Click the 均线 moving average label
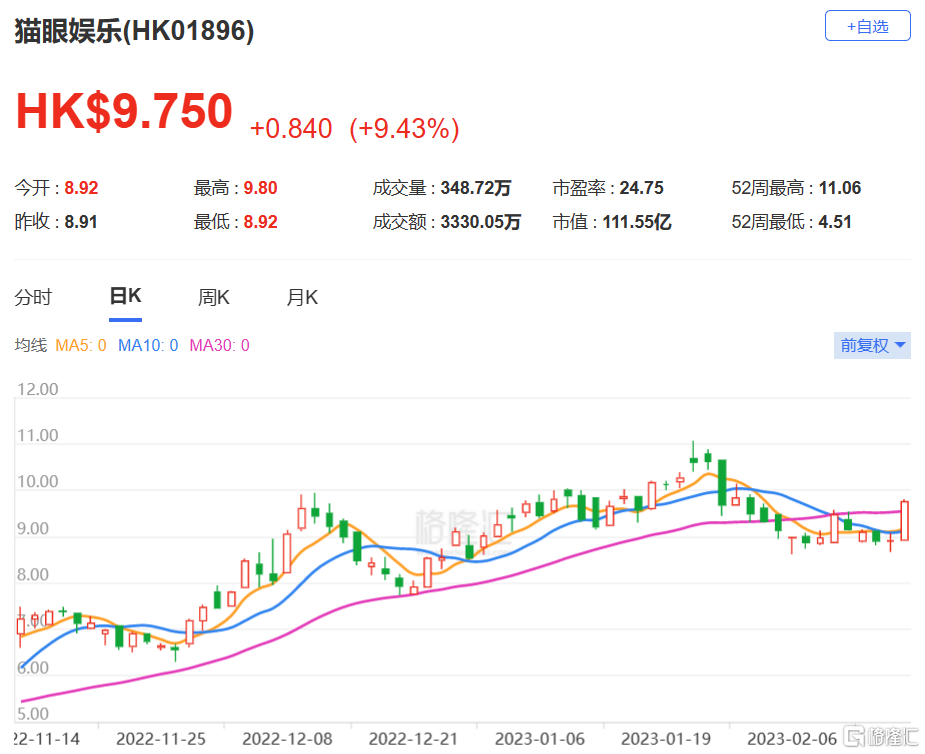 pos(31,345)
